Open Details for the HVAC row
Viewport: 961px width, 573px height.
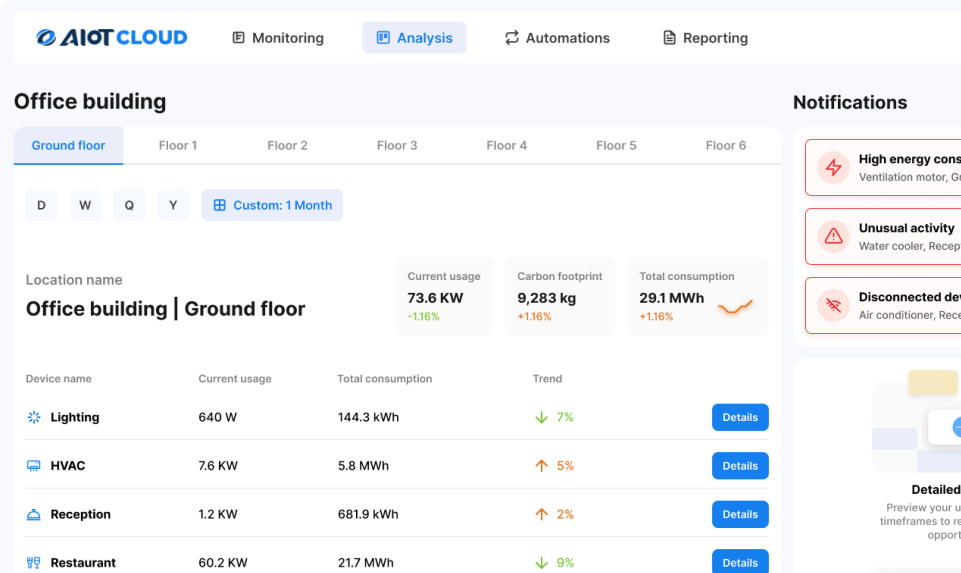pos(740,466)
